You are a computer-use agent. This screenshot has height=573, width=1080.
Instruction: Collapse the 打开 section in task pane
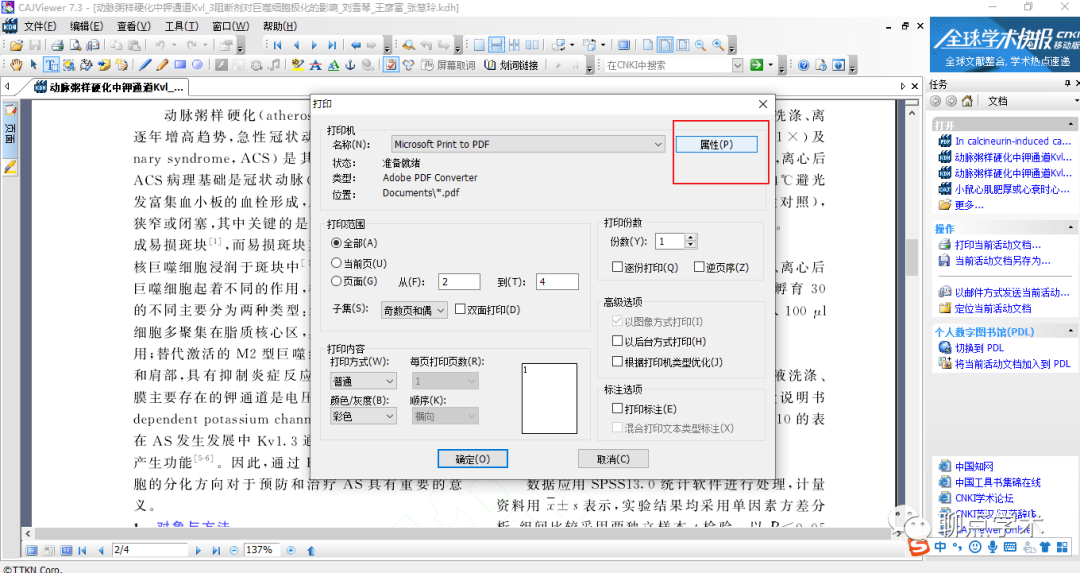pyautogui.click(x=1070, y=125)
